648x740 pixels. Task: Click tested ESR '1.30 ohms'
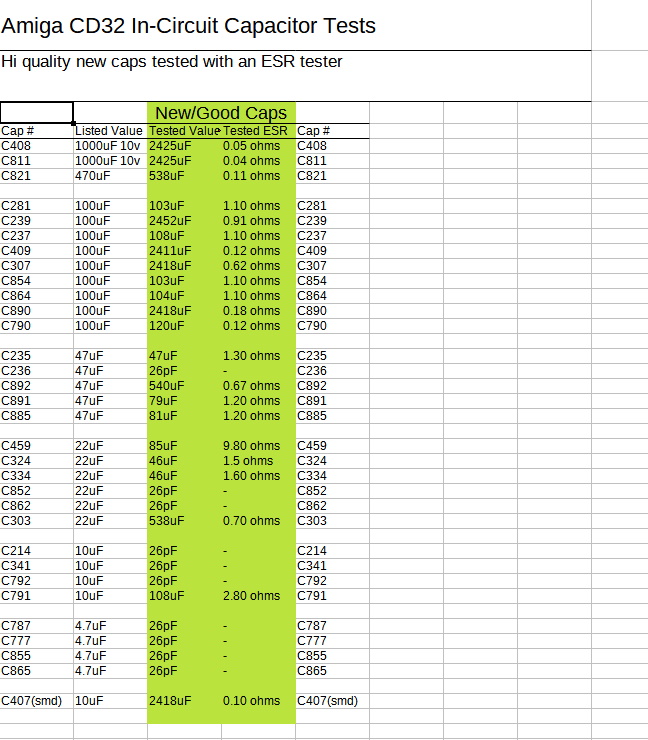pos(252,356)
